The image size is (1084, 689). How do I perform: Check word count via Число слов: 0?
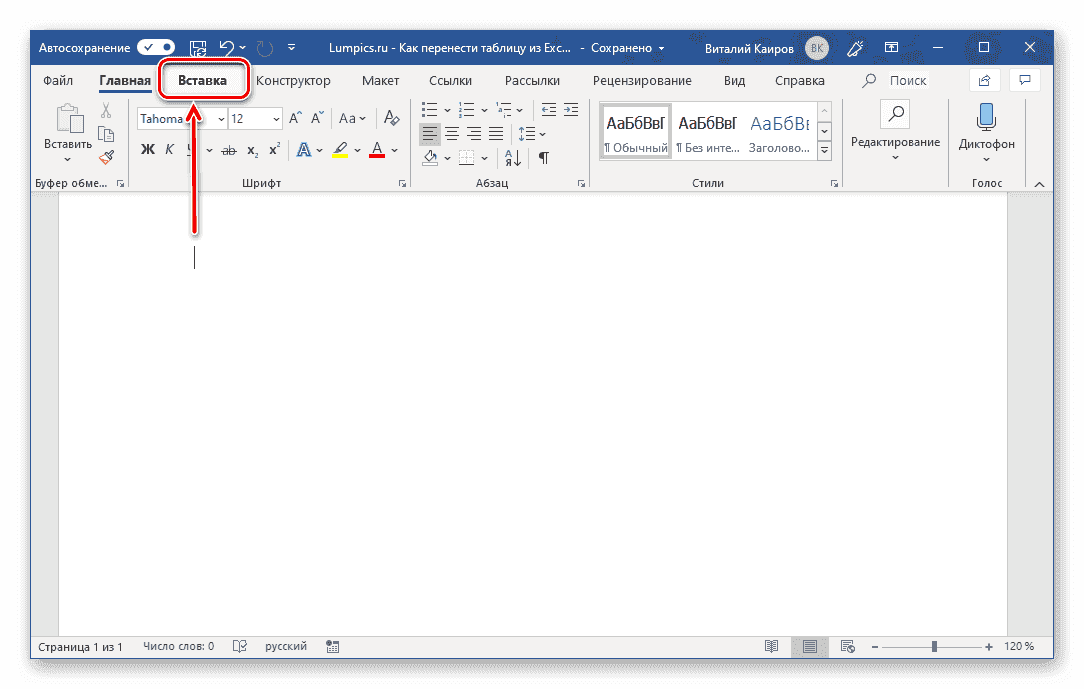(178, 646)
